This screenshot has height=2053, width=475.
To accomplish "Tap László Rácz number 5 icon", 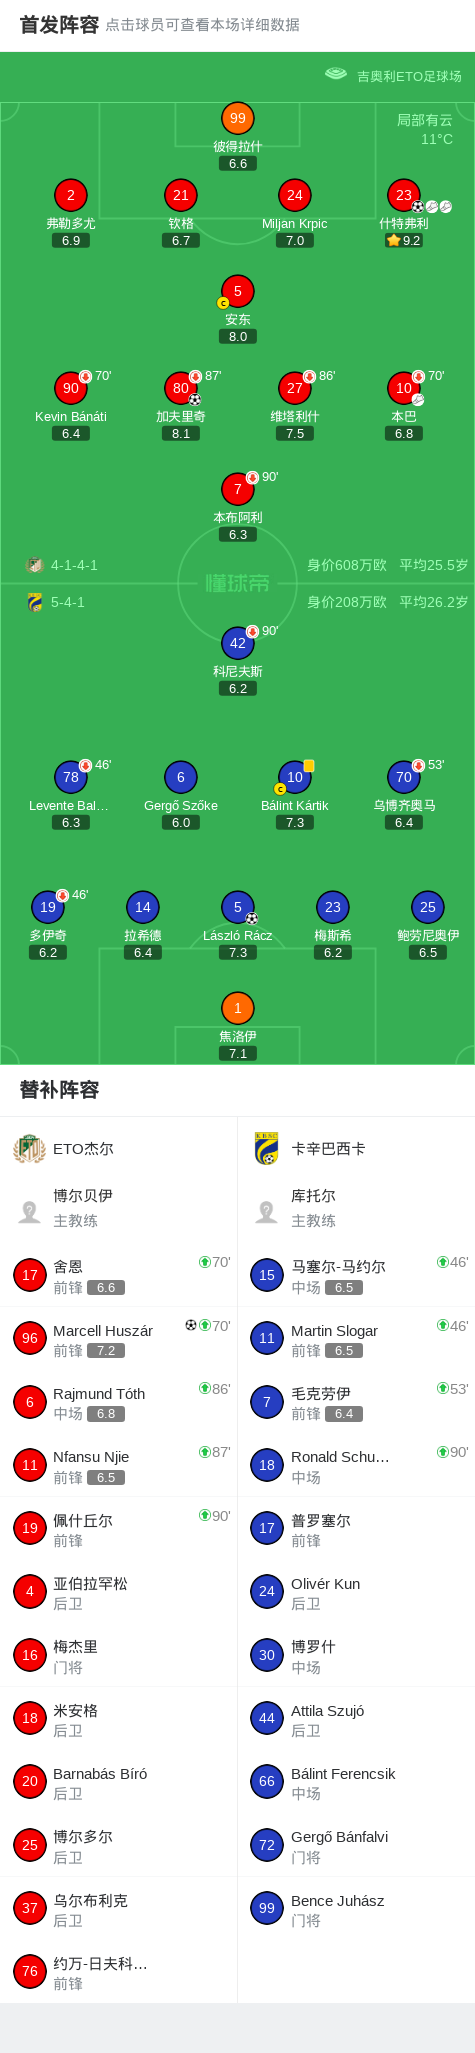I will click(237, 907).
